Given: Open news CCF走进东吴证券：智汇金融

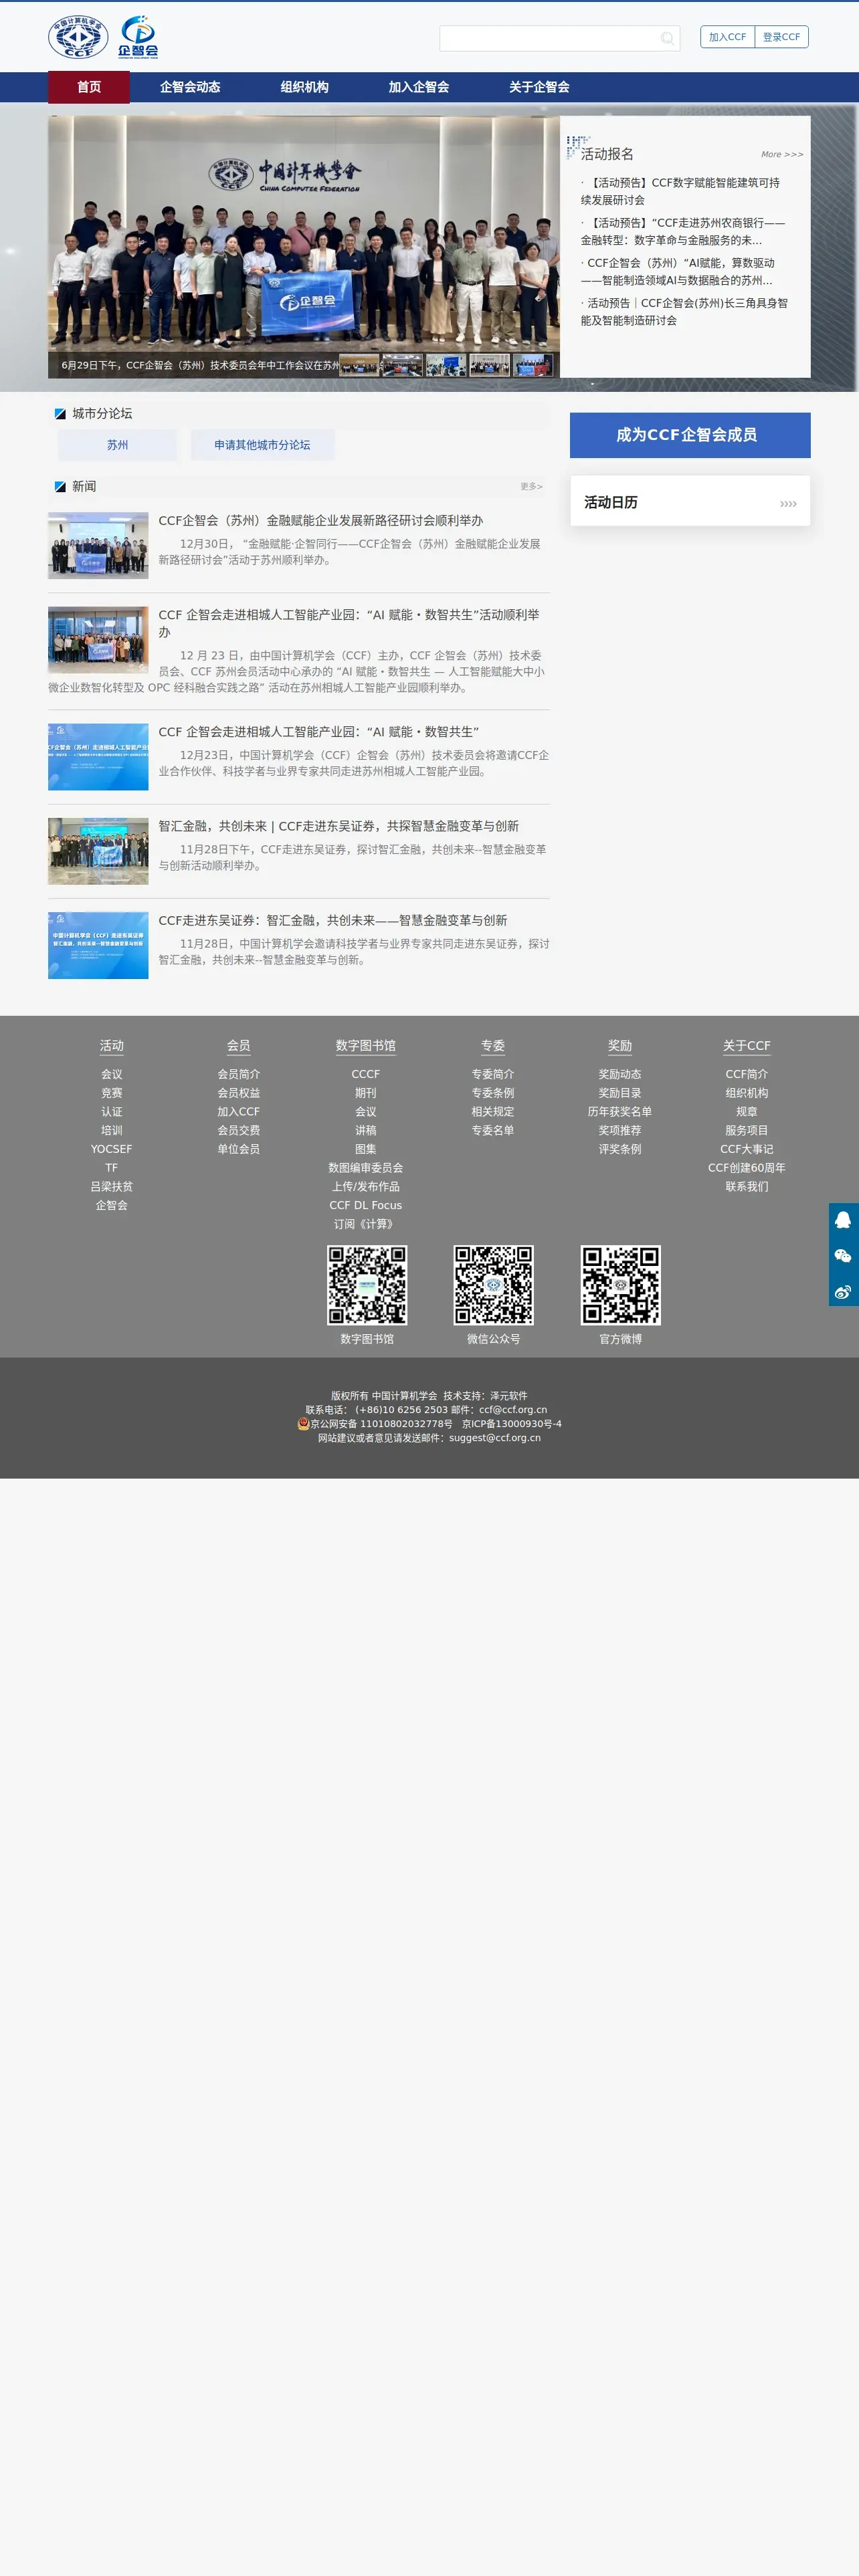Looking at the screenshot, I should (332, 921).
